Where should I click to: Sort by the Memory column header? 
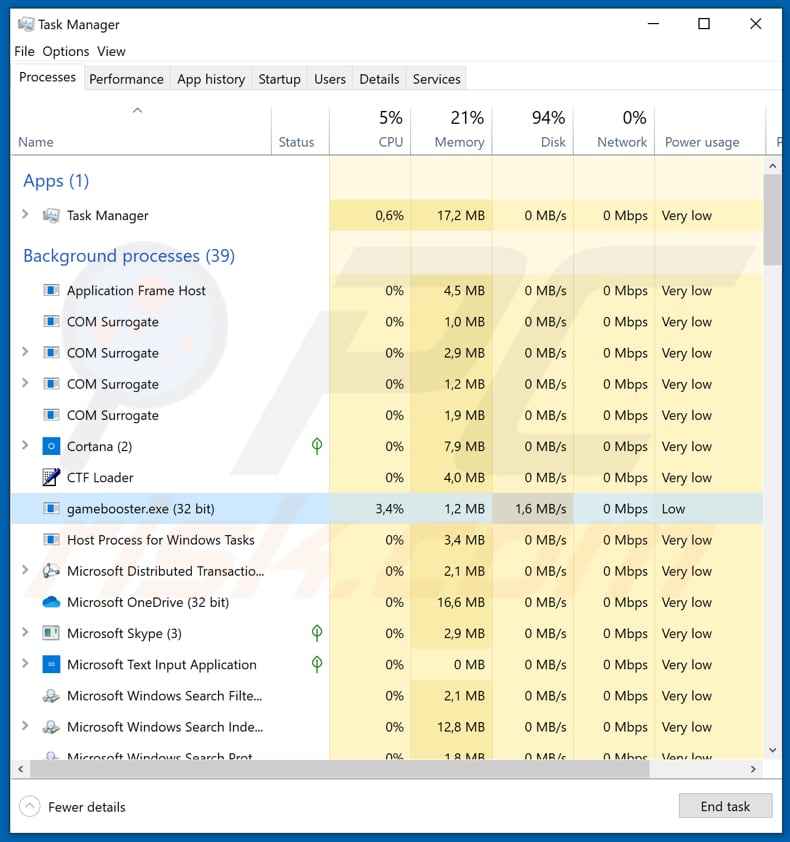[451, 130]
